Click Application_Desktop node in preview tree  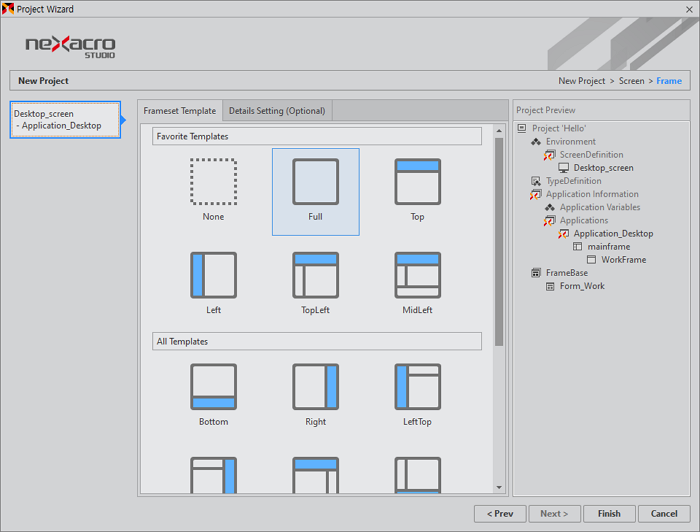(612, 234)
